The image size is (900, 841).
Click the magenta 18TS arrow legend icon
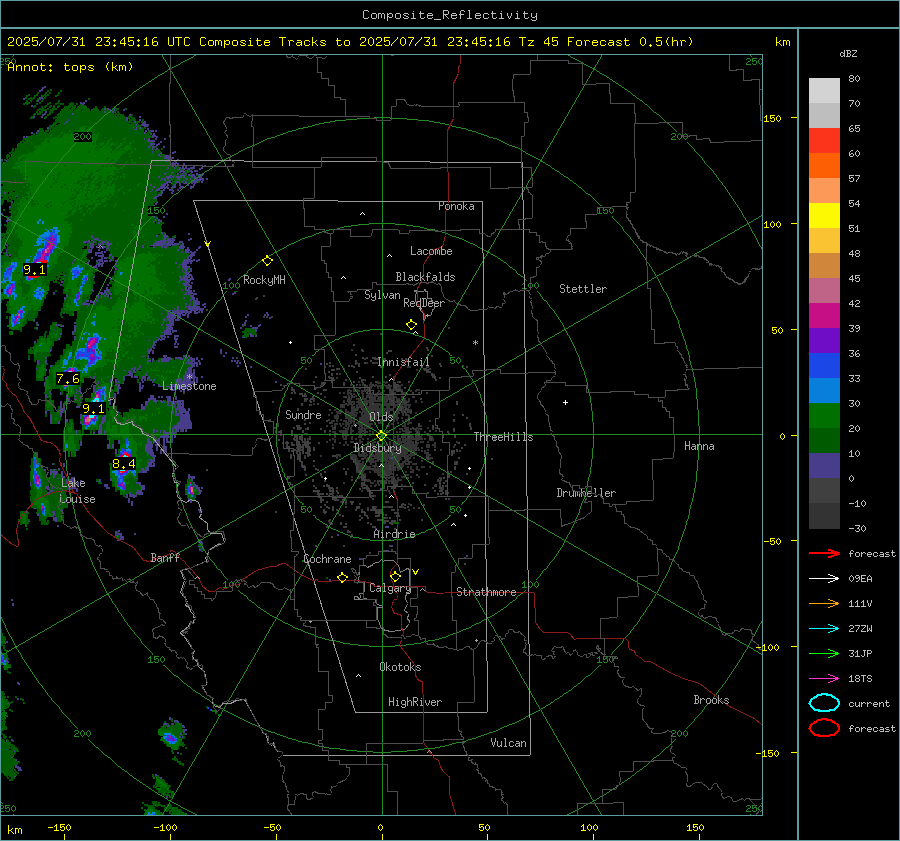824,679
